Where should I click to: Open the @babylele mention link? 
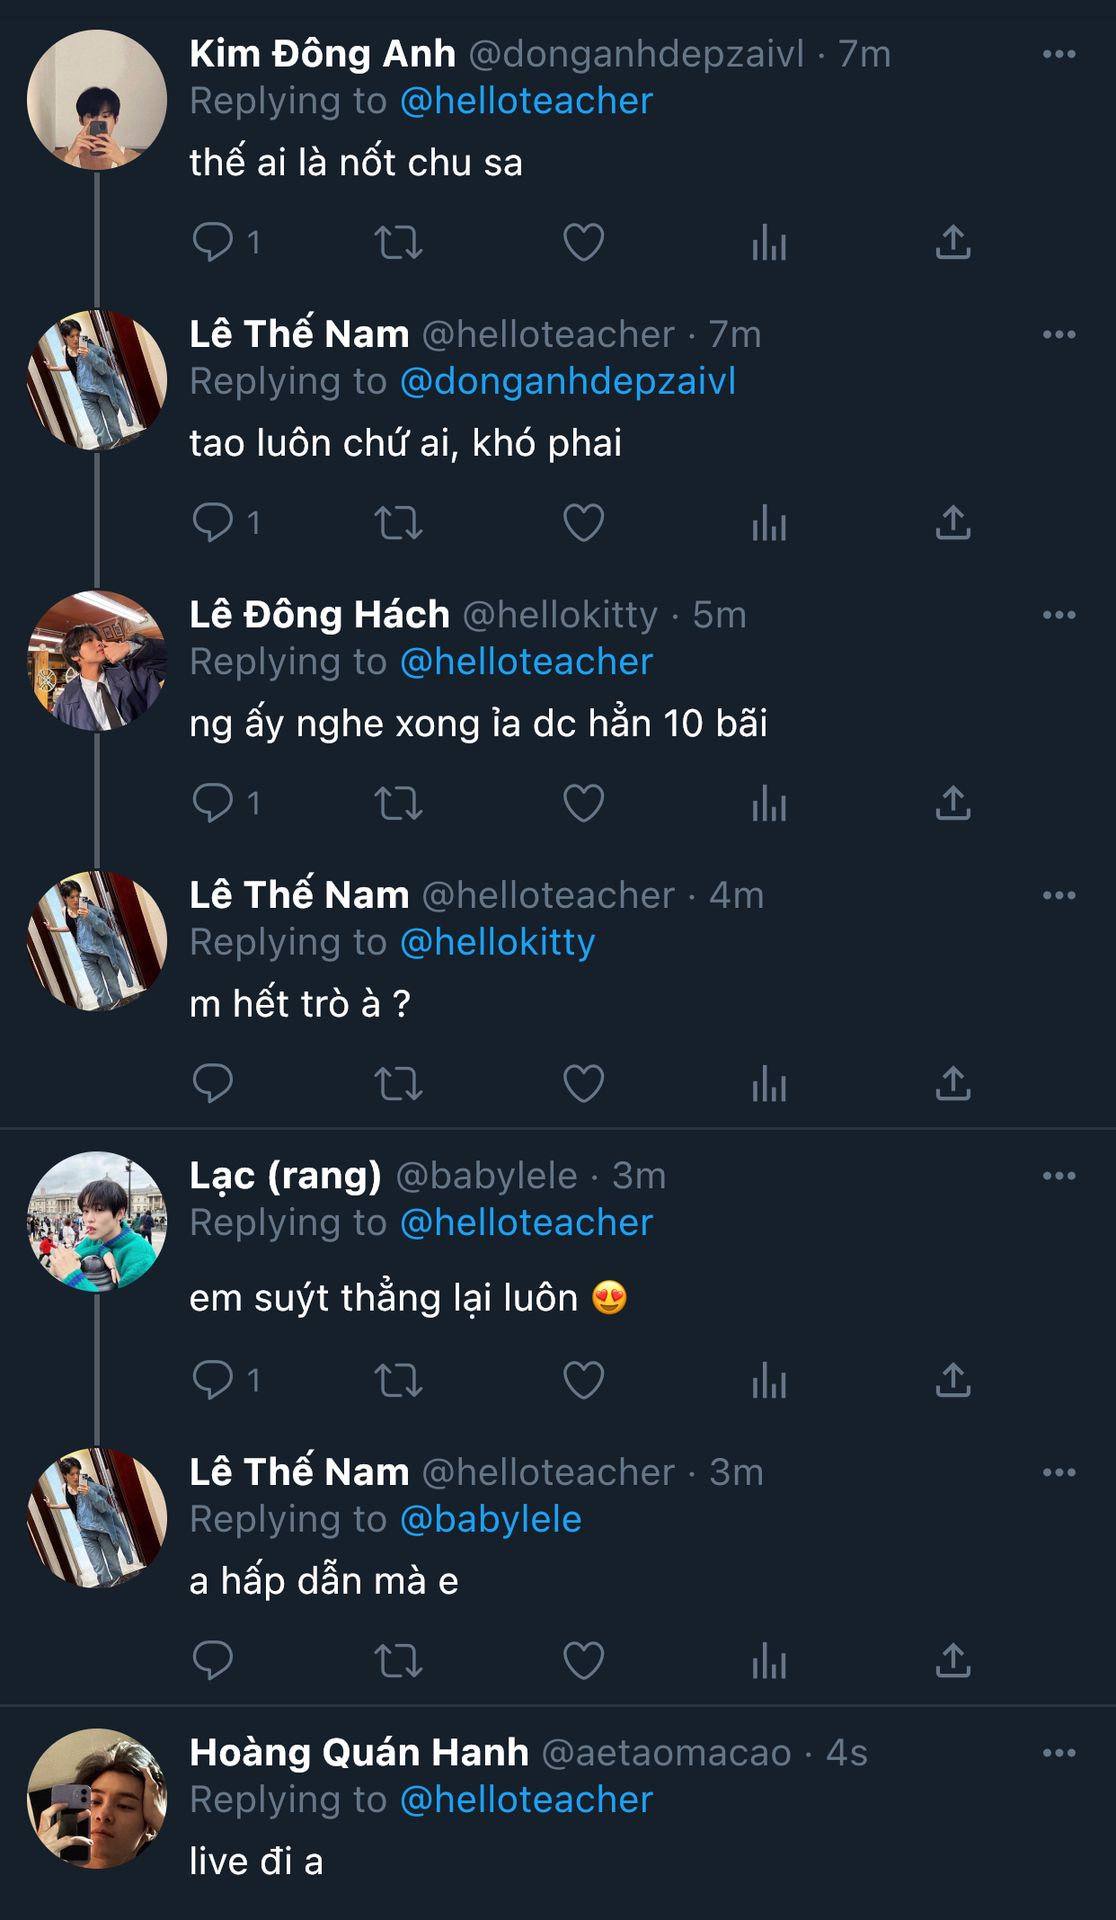490,1519
